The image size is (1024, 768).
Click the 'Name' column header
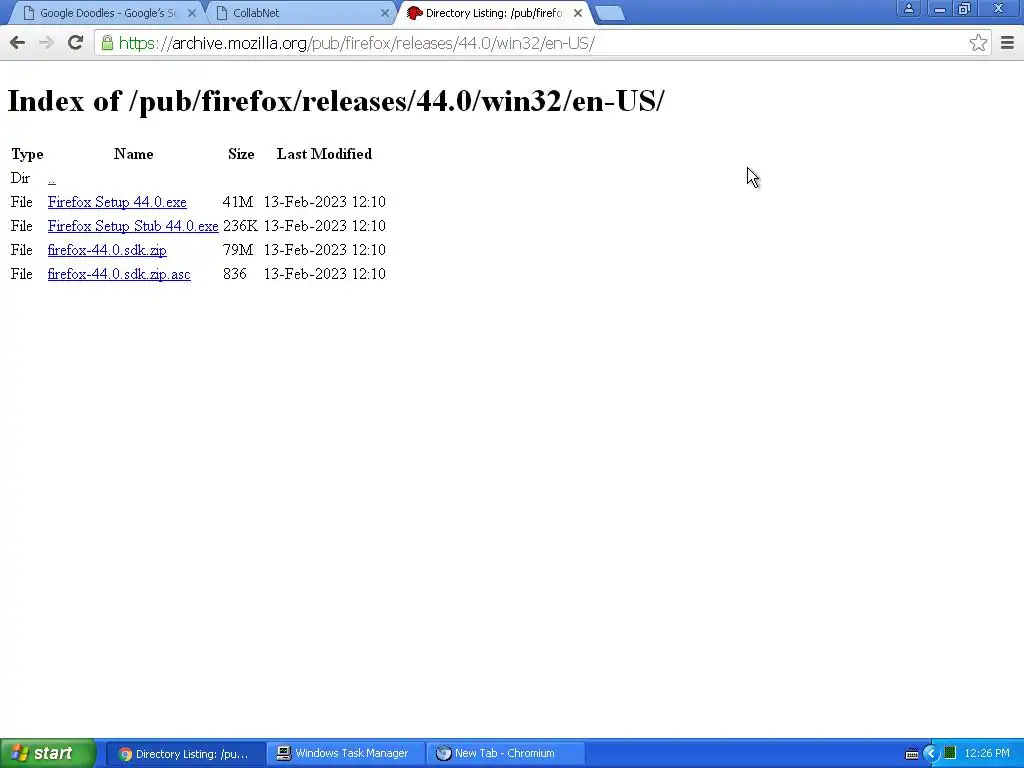tap(133, 154)
